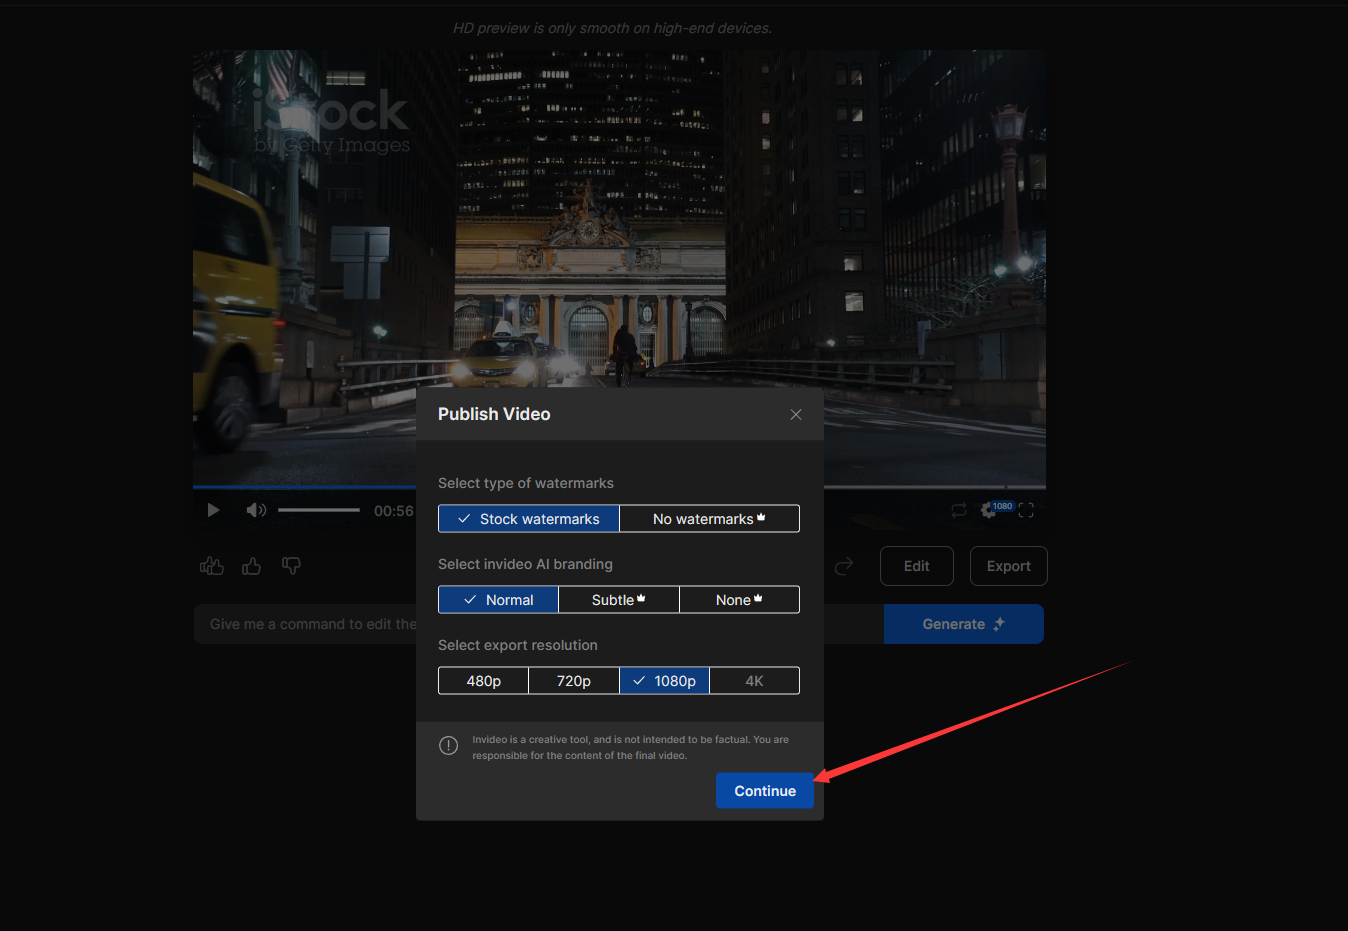Viewport: 1348px width, 931px height.
Task: Click the disclaimer info icon
Action: (x=449, y=746)
